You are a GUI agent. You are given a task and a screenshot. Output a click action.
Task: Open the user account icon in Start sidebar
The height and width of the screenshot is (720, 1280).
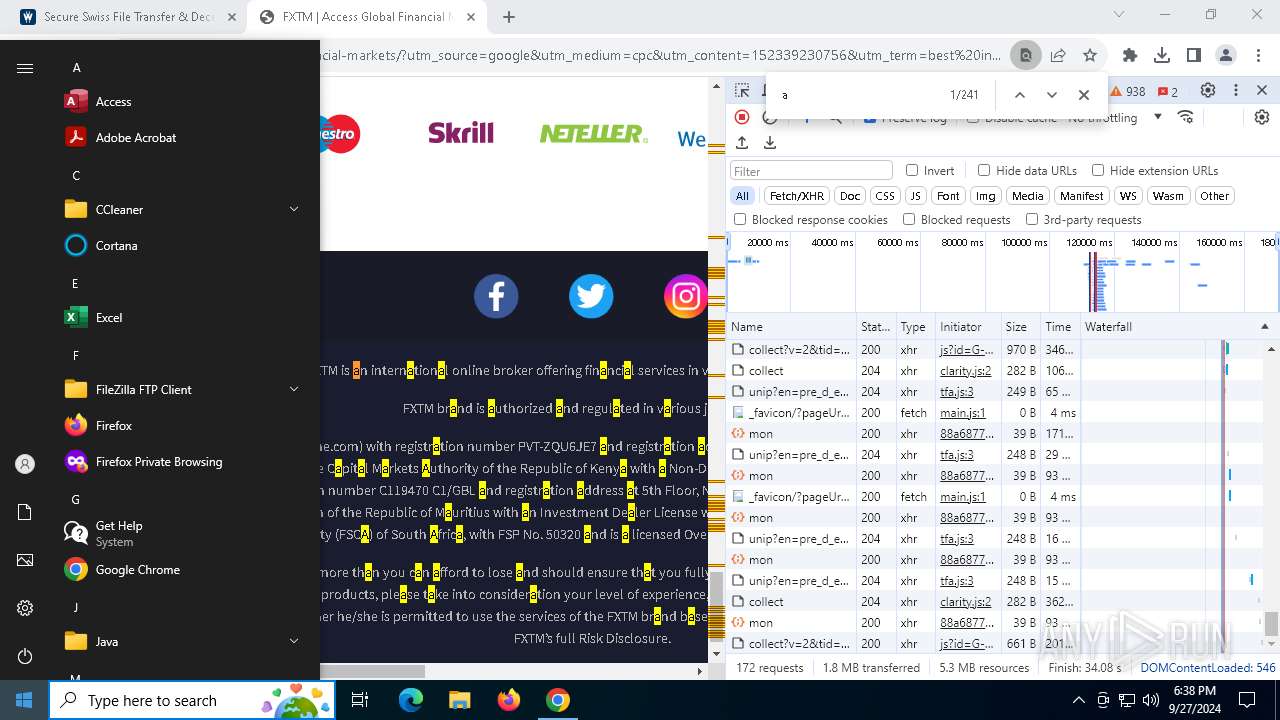click(x=25, y=464)
